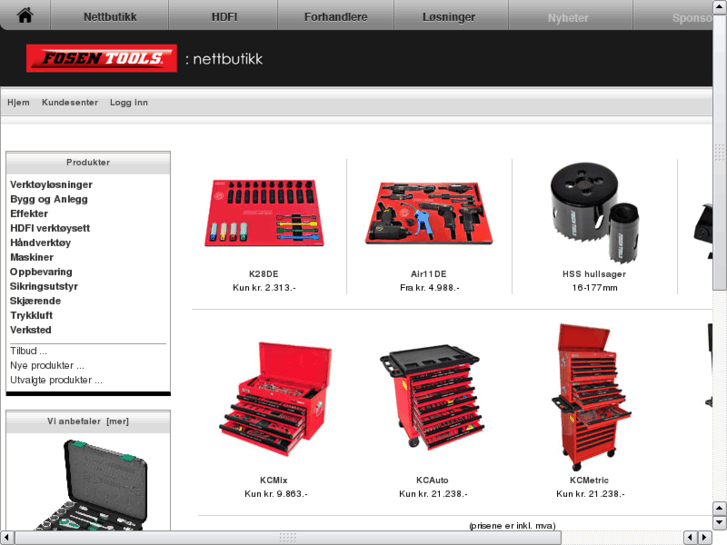The image size is (727, 545).
Task: Open the KCMix tool chest image
Action: click(275, 399)
